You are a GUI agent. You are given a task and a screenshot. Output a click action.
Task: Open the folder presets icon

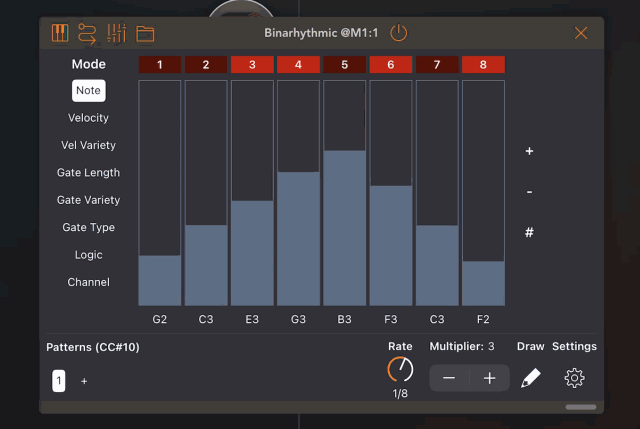point(145,33)
